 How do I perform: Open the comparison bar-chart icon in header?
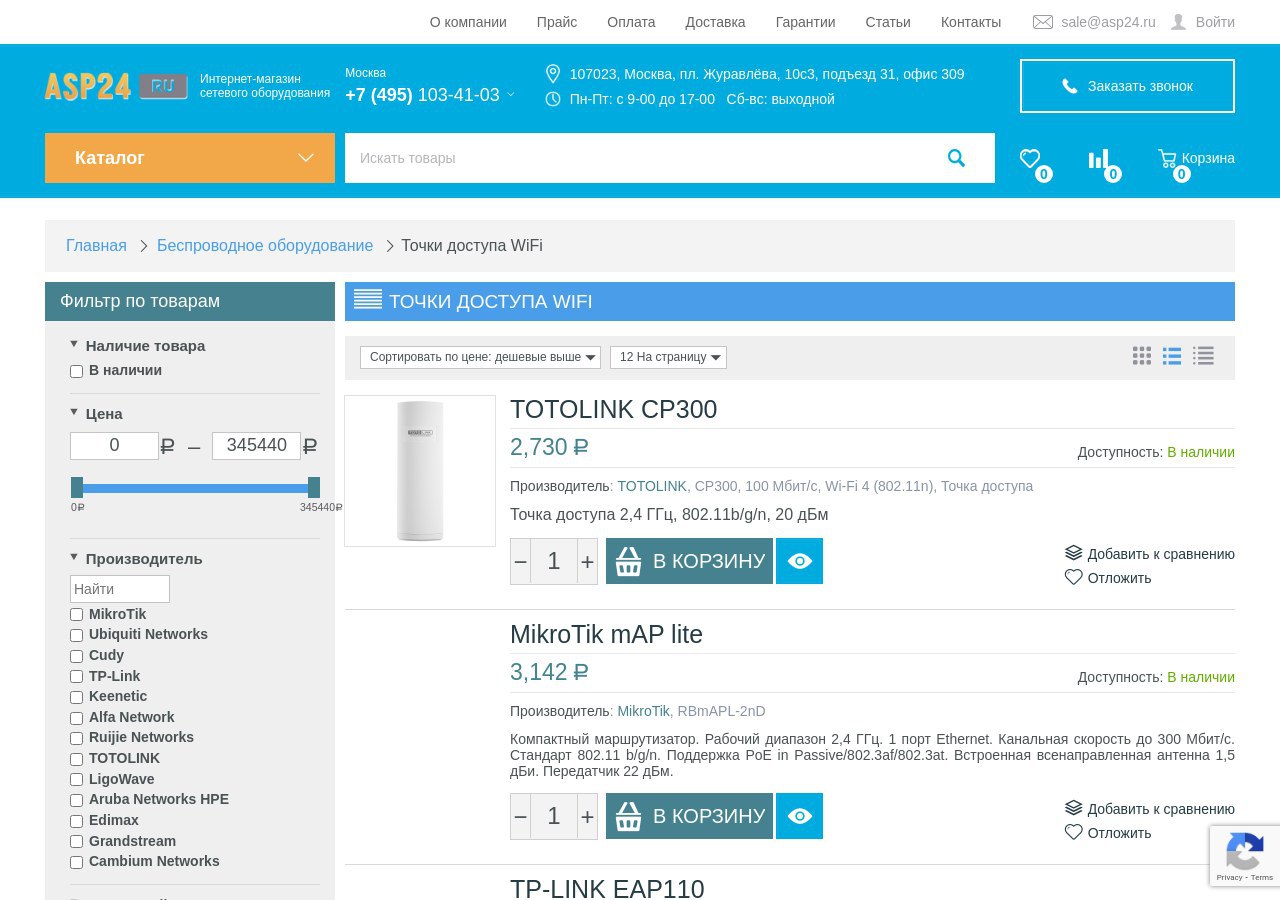pyautogui.click(x=1099, y=159)
